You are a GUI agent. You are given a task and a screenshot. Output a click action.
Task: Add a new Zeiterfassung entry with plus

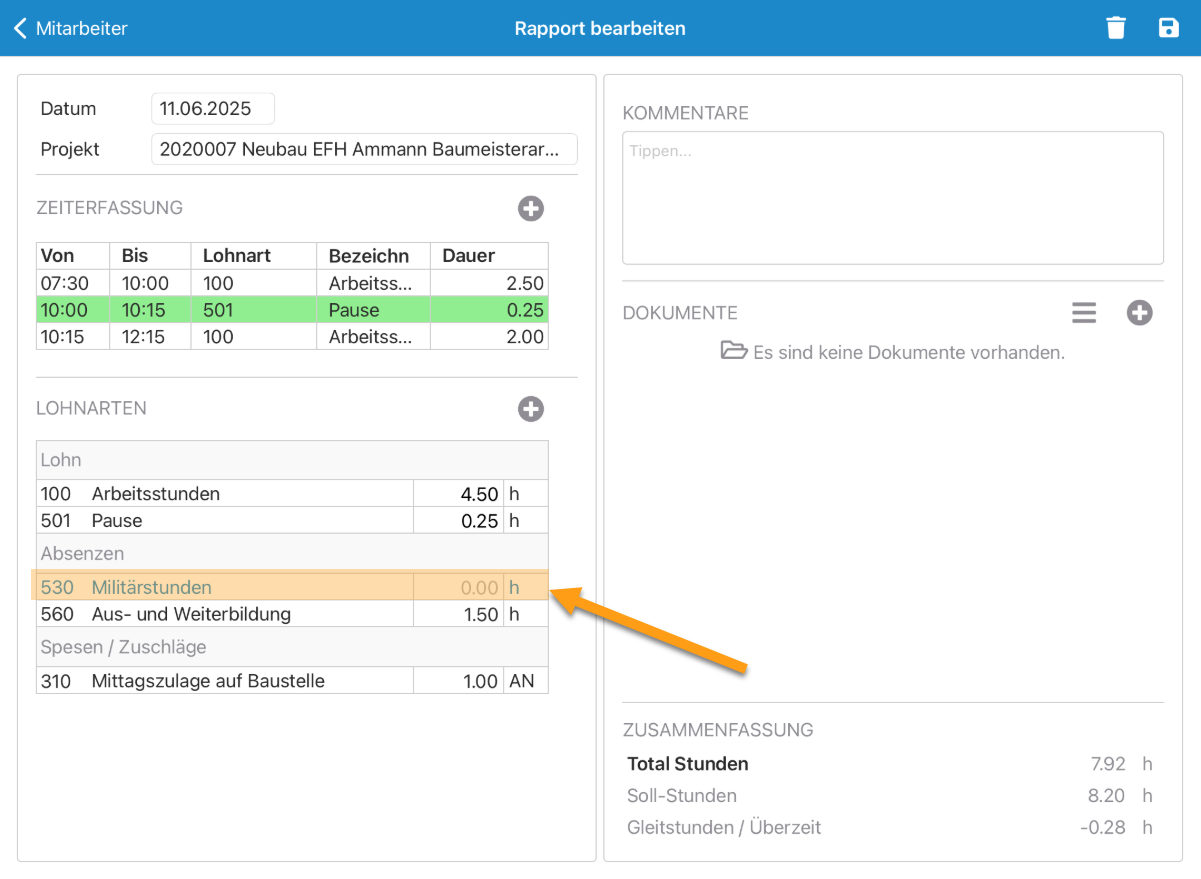click(530, 208)
